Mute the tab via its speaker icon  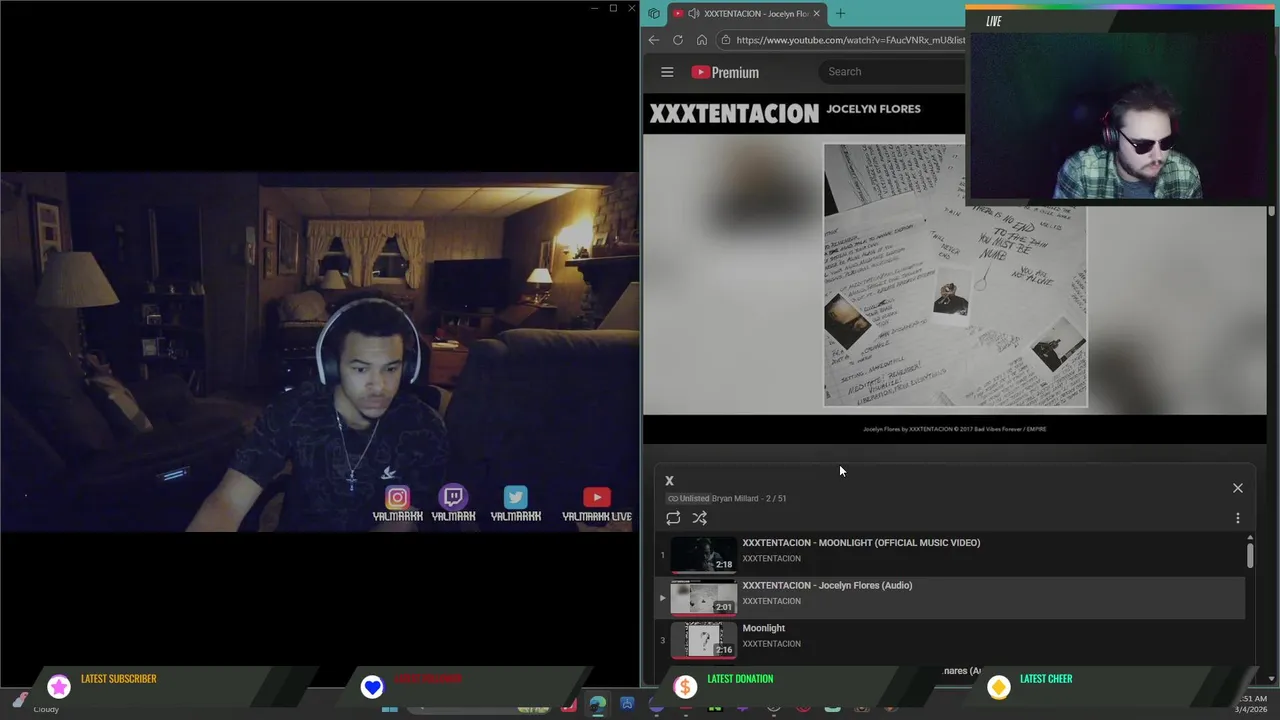(x=693, y=13)
